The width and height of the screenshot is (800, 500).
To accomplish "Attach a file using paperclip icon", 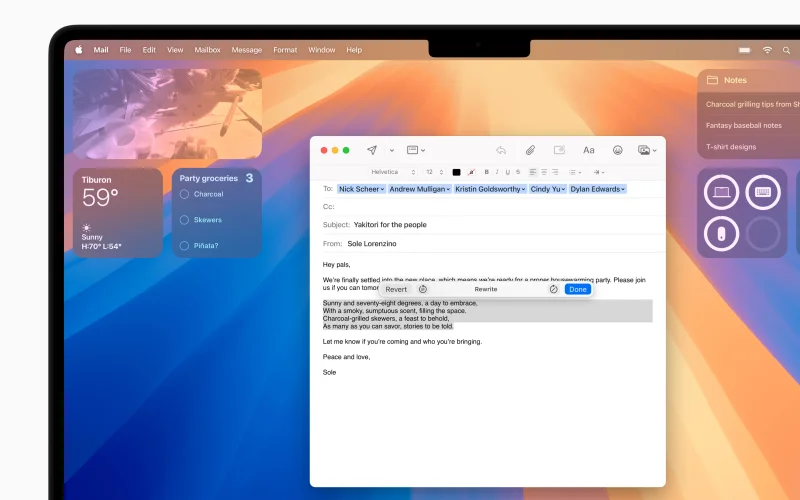I will 531,150.
